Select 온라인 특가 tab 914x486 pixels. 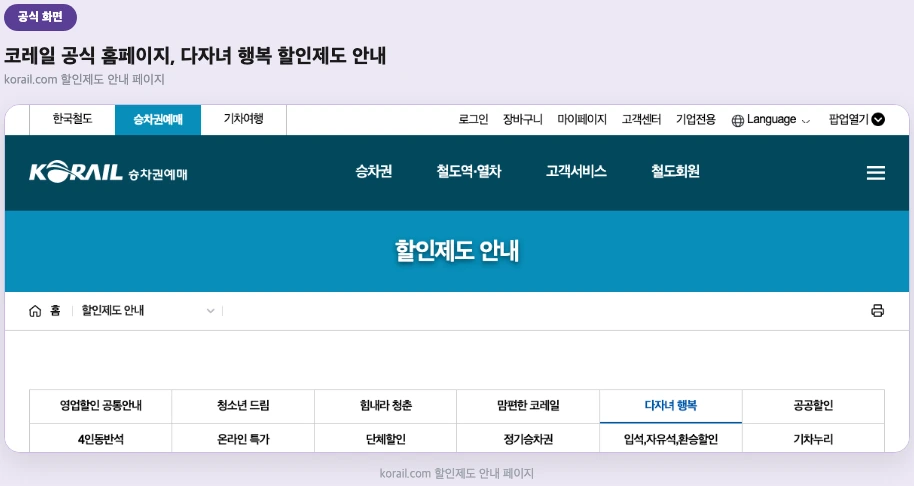[x=243, y=438]
